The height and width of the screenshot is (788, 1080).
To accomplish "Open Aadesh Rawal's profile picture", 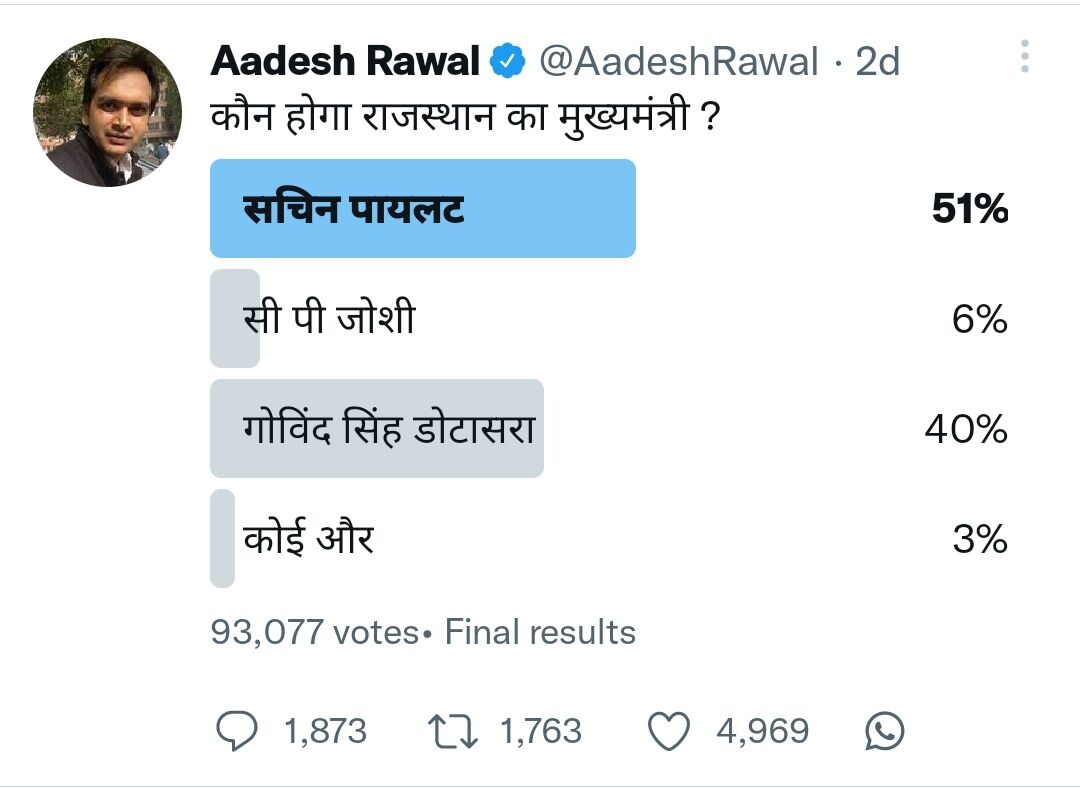I will coord(107,113).
